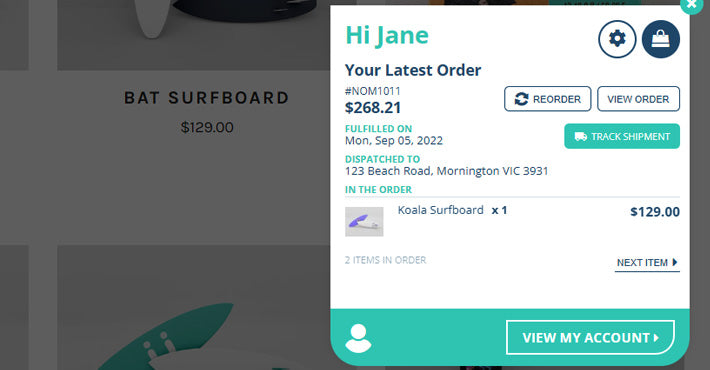Select order number #NOM1011
710x370 pixels.
tap(373, 91)
